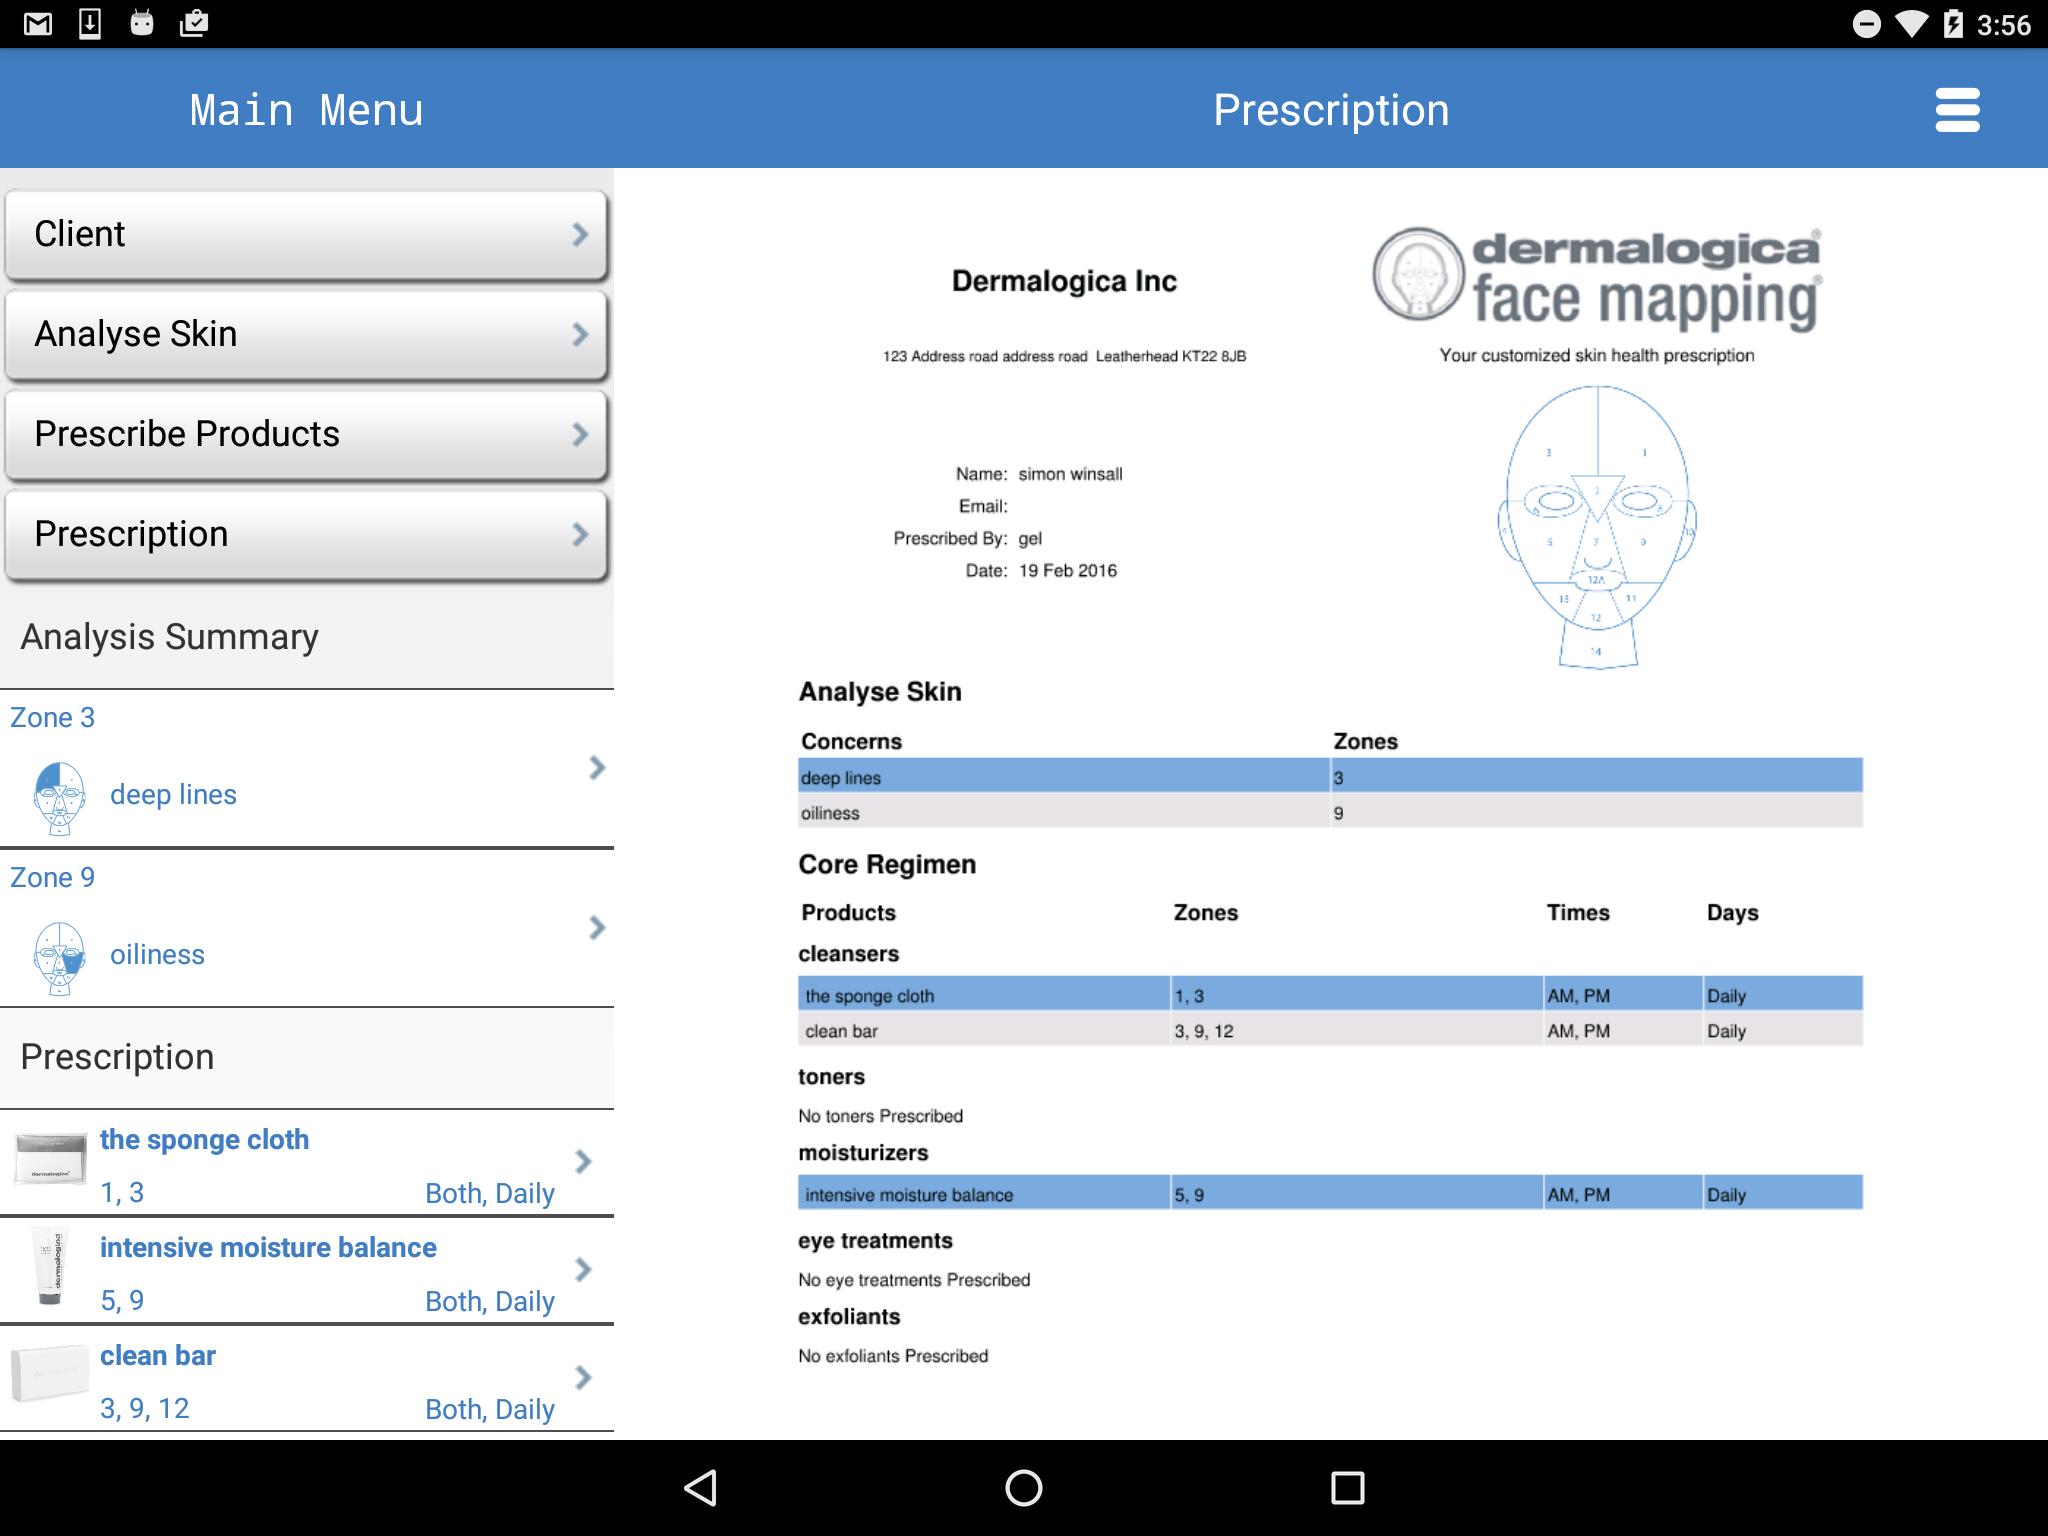Open the Analyse Skin menu button
Image resolution: width=2048 pixels, height=1536 pixels.
tap(306, 334)
